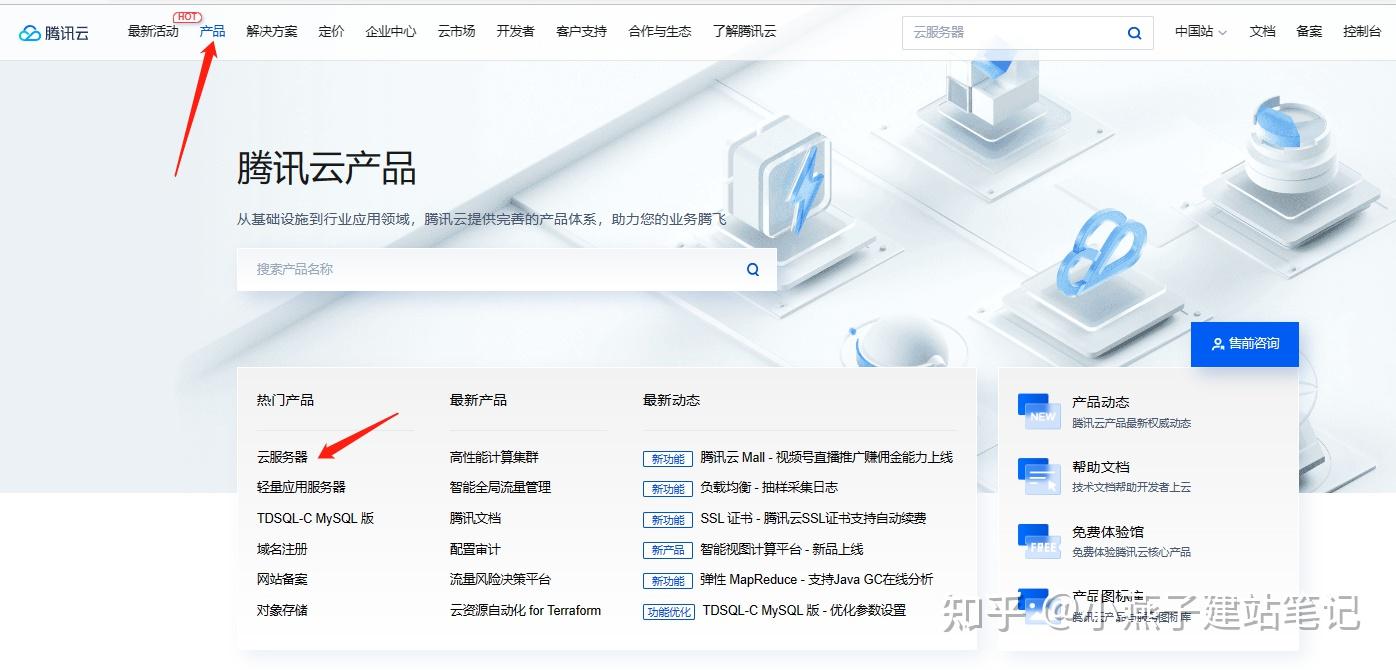Open SSL 证书 auto-renewal news item

(813, 518)
